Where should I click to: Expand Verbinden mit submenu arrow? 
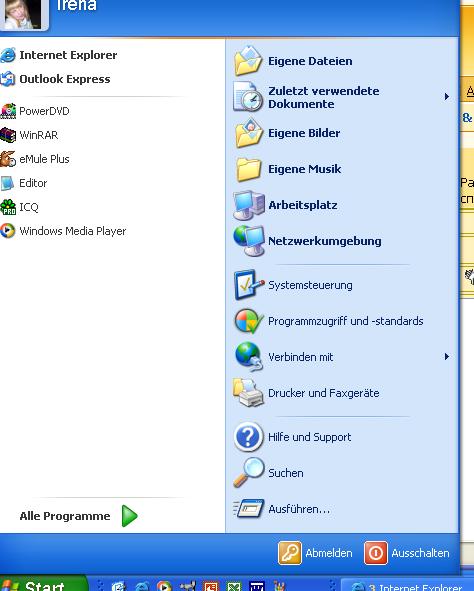[446, 357]
